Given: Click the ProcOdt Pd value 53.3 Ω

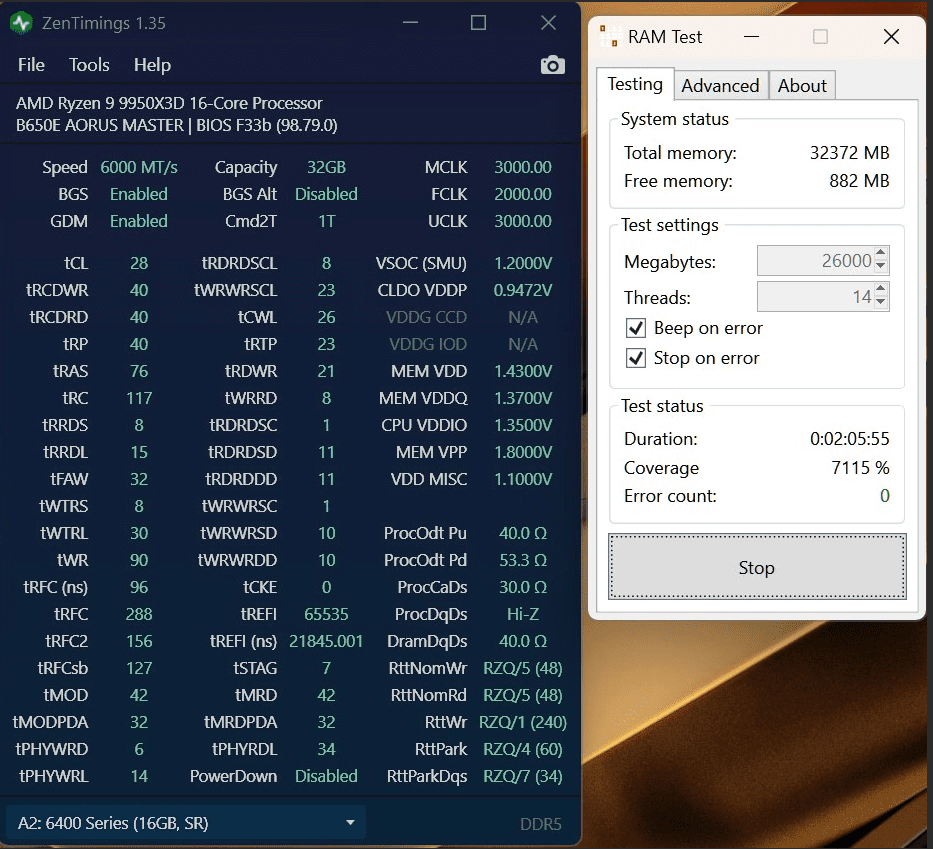Looking at the screenshot, I should tap(522, 560).
